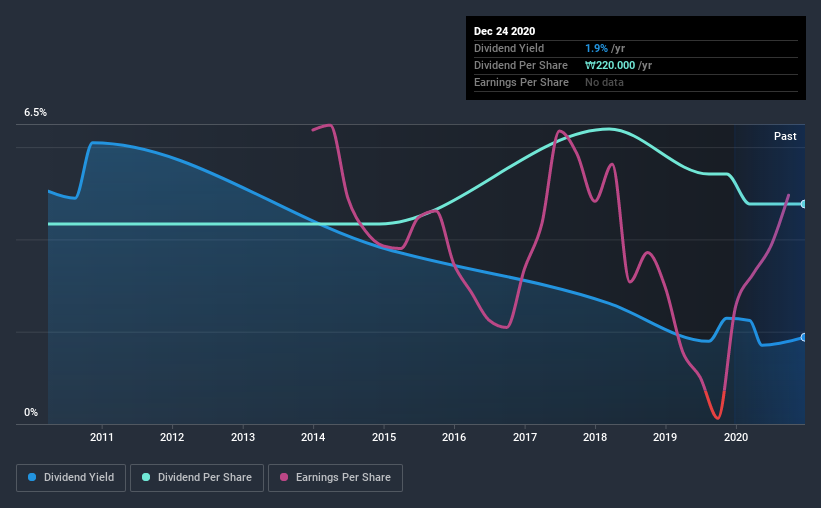Click the pink Earnings Per Share legend dot
Image resolution: width=821 pixels, height=508 pixels.
tap(284, 477)
